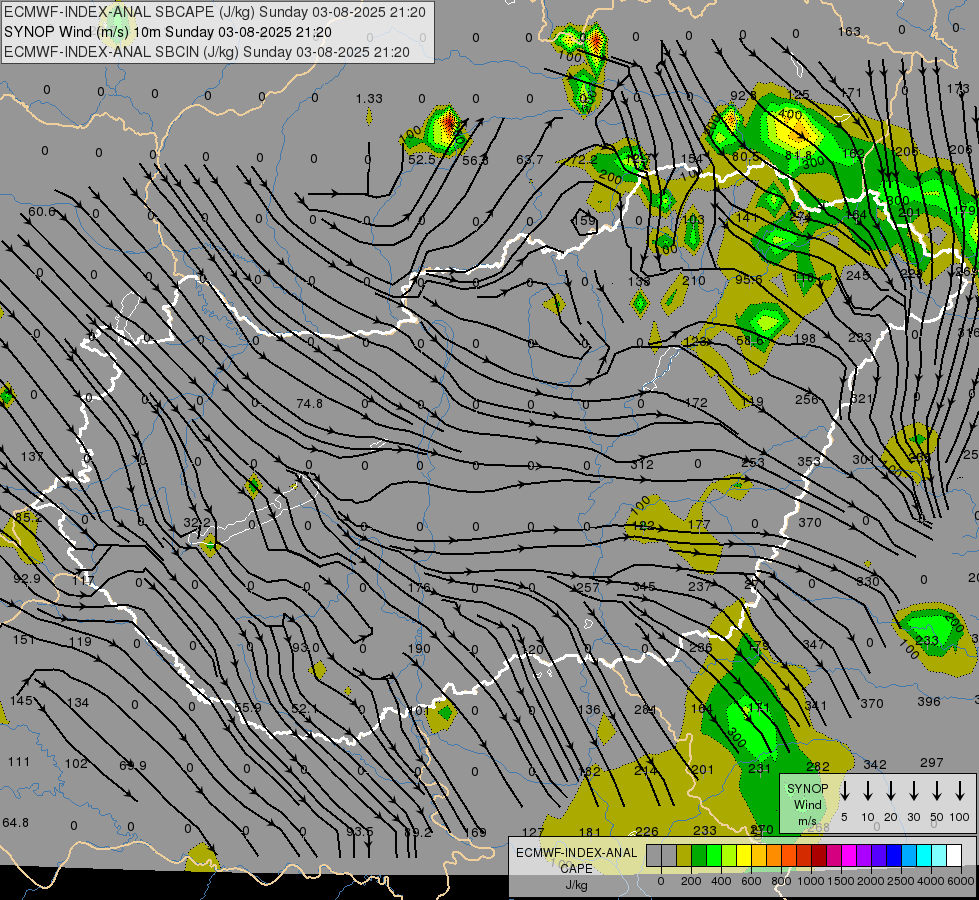Click the 20 m/s wind arrow icon
Screen dimensions: 979x900
point(891,791)
